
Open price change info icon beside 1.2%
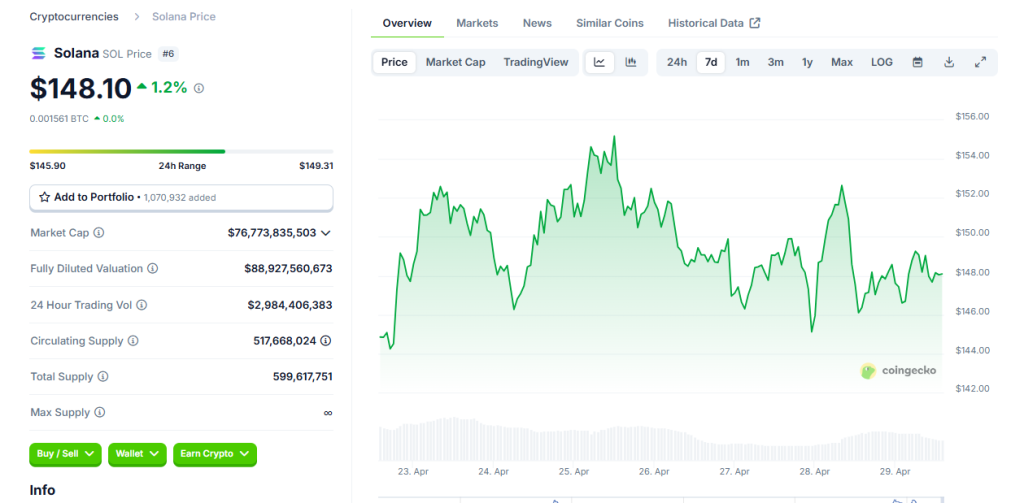[199, 88]
